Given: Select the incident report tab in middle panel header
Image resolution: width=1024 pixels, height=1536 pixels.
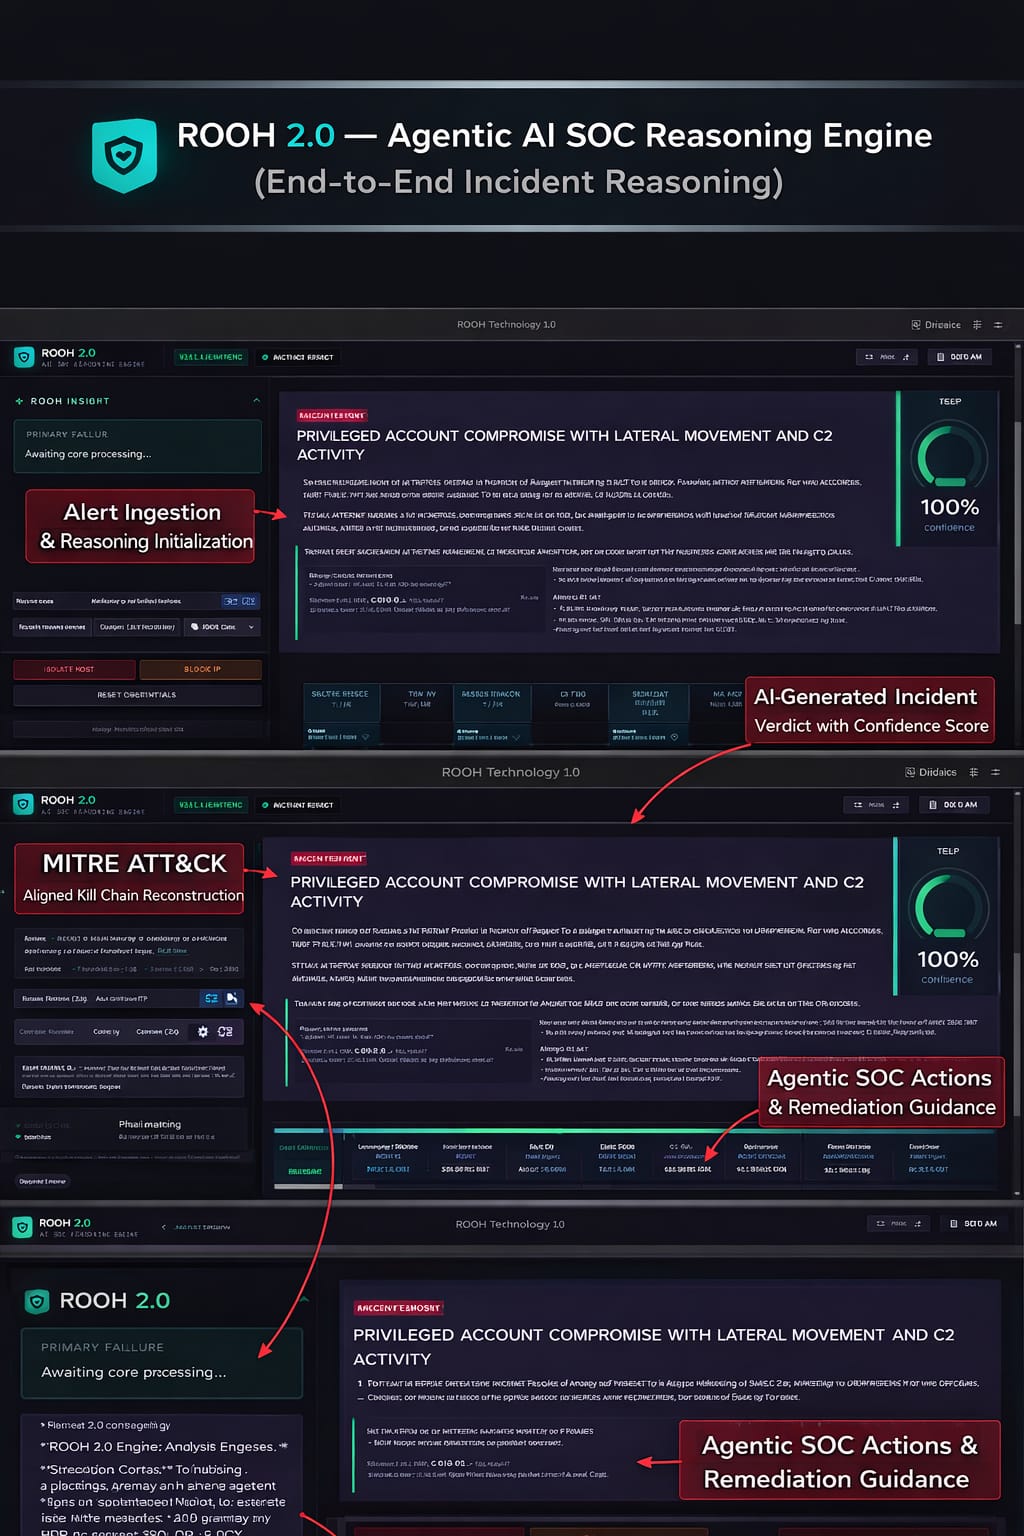Looking at the screenshot, I should point(298,805).
